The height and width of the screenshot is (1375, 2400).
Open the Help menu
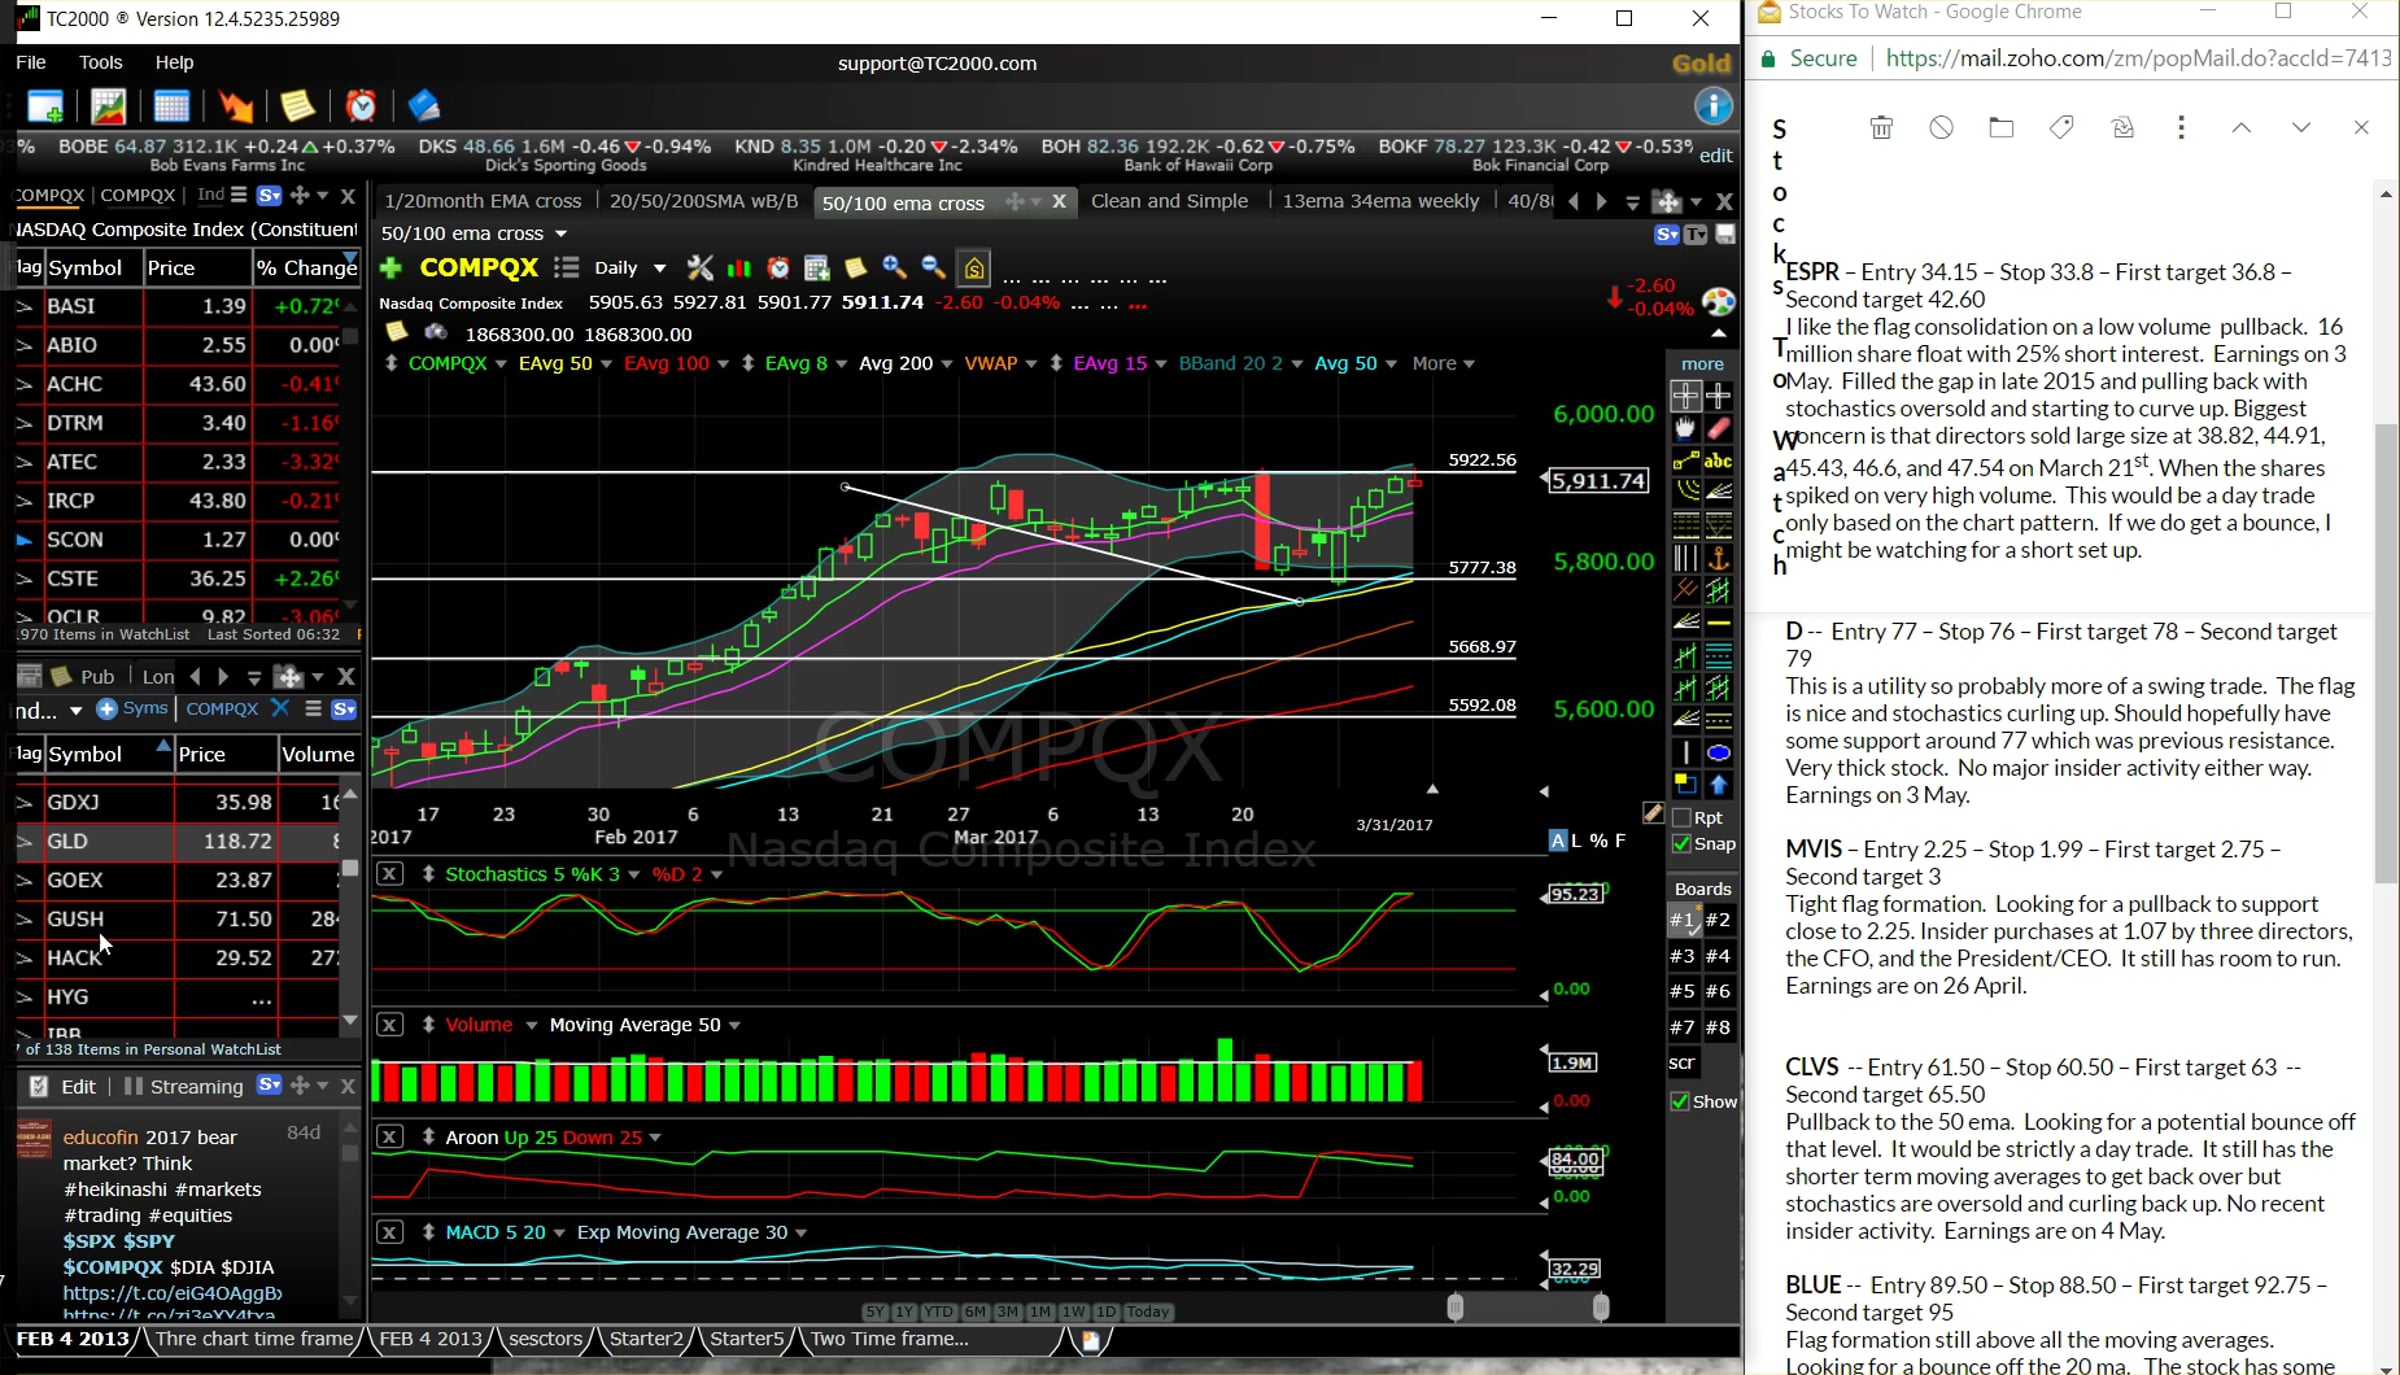click(174, 62)
